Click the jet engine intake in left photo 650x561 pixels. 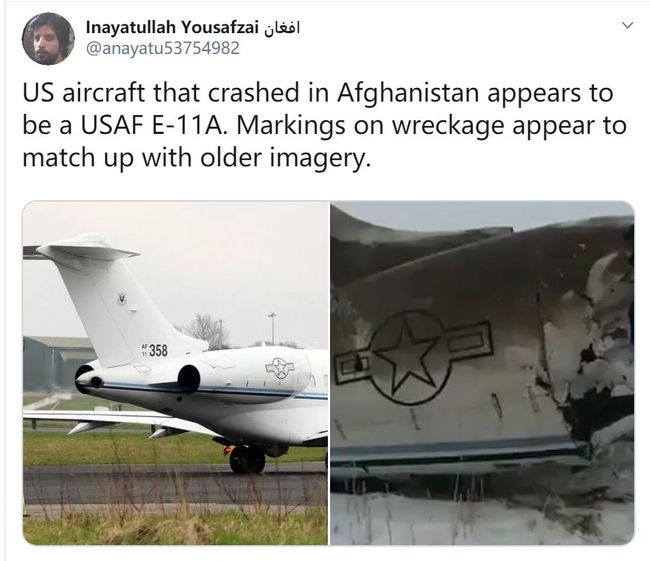189,379
